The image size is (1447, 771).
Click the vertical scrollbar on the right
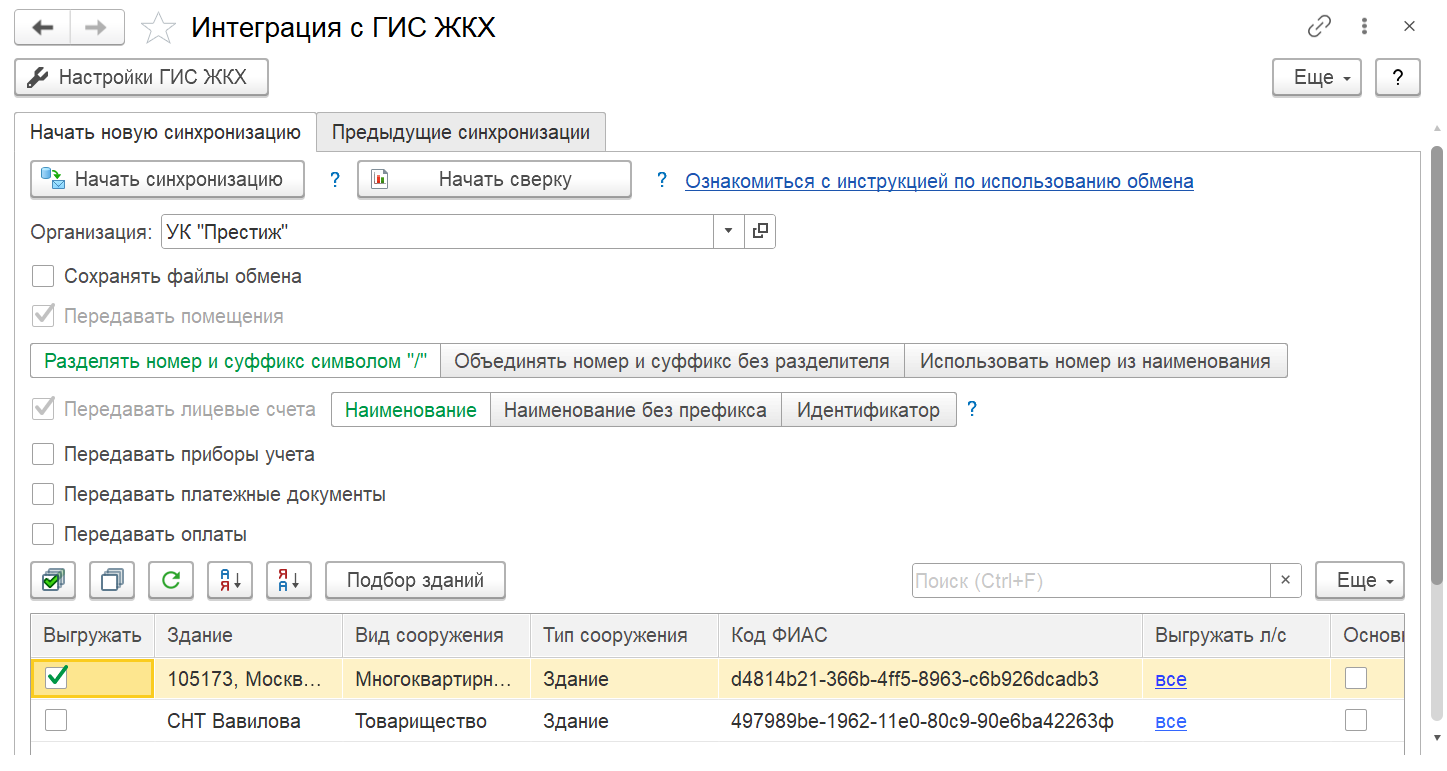click(x=1437, y=365)
